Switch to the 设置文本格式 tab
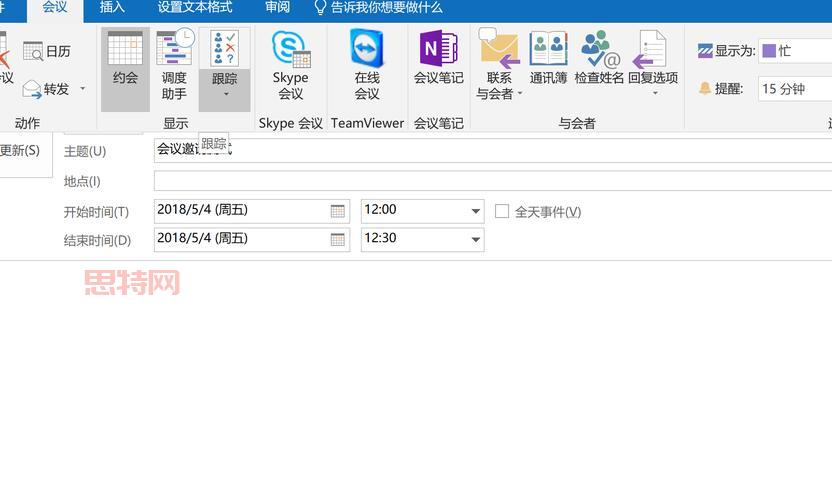Screen dimensions: 832x500 195,8
